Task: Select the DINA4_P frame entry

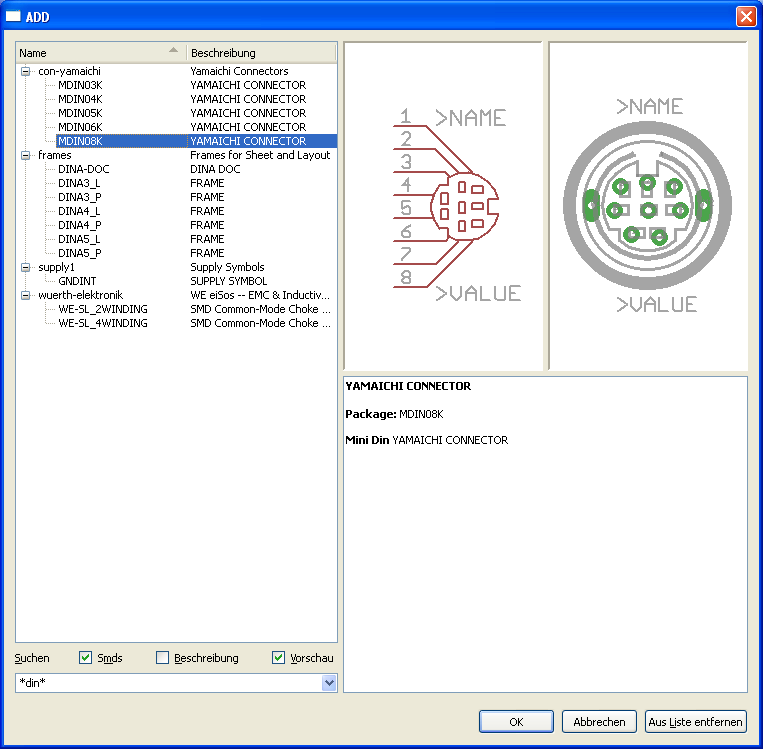Action: click(x=80, y=225)
